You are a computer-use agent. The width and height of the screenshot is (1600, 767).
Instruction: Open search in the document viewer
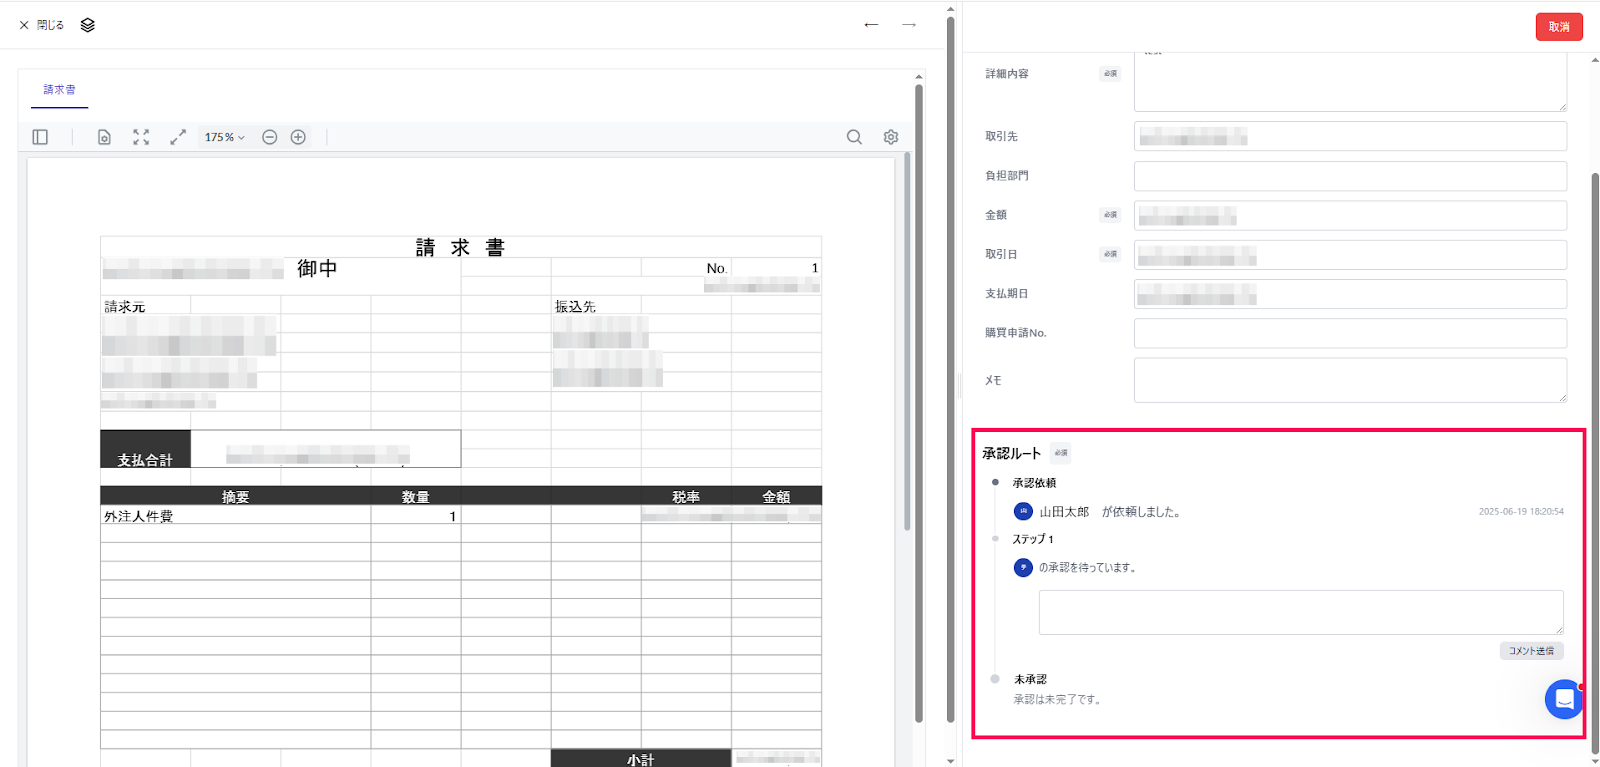(x=854, y=137)
